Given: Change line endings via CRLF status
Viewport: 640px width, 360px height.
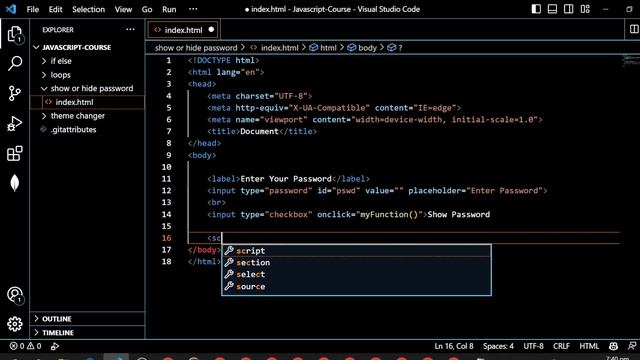Looking at the screenshot, I should pyautogui.click(x=561, y=346).
